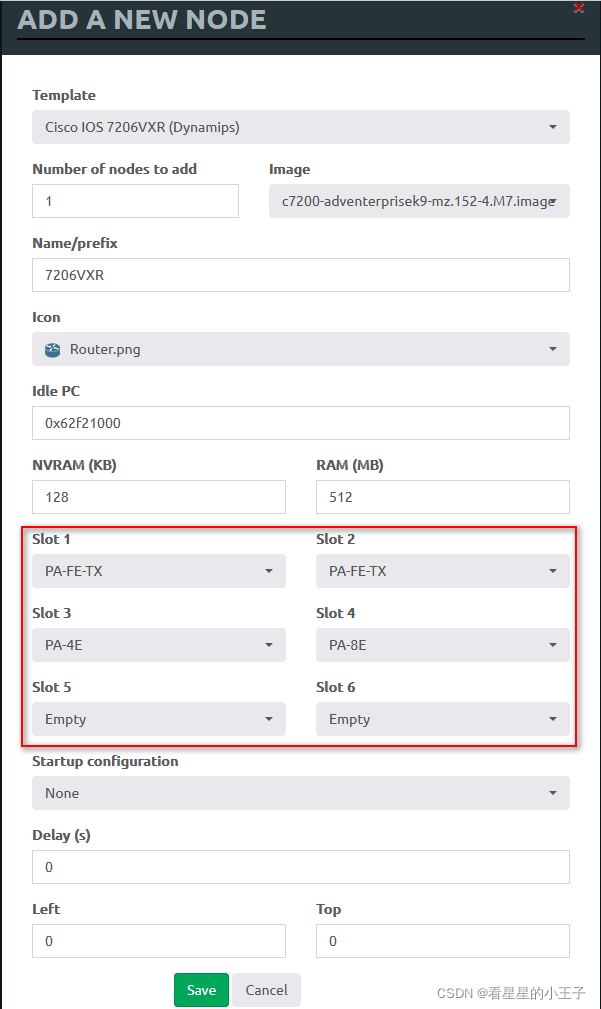Open Slot 1 adapter dropdown
The width and height of the screenshot is (601, 1009).
pos(159,571)
